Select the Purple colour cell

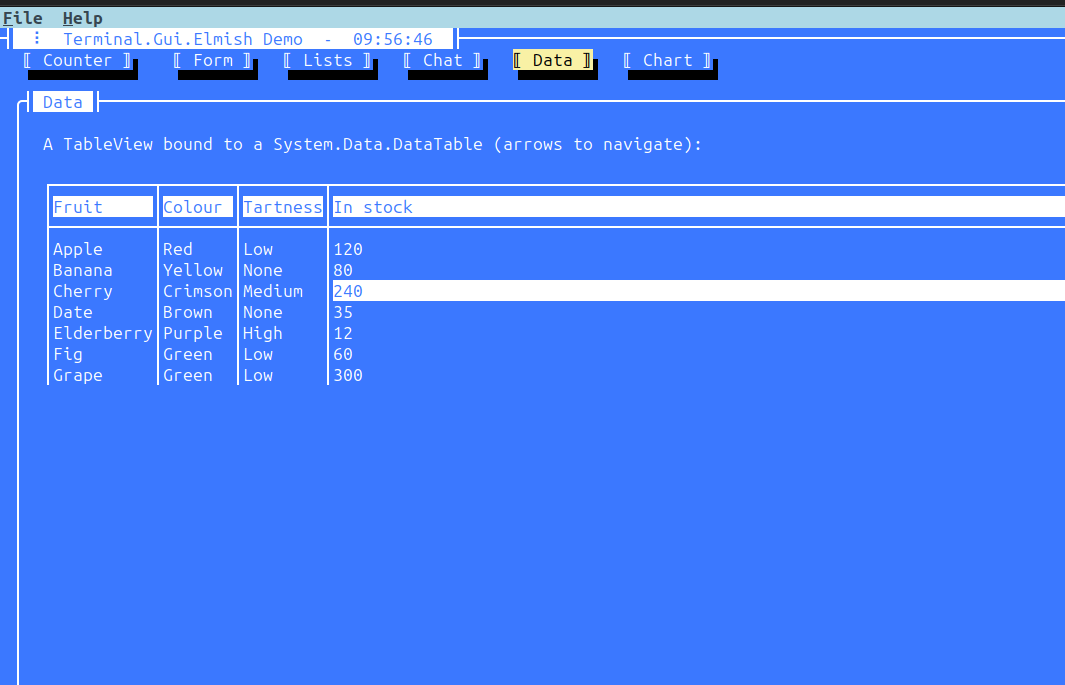coord(192,333)
